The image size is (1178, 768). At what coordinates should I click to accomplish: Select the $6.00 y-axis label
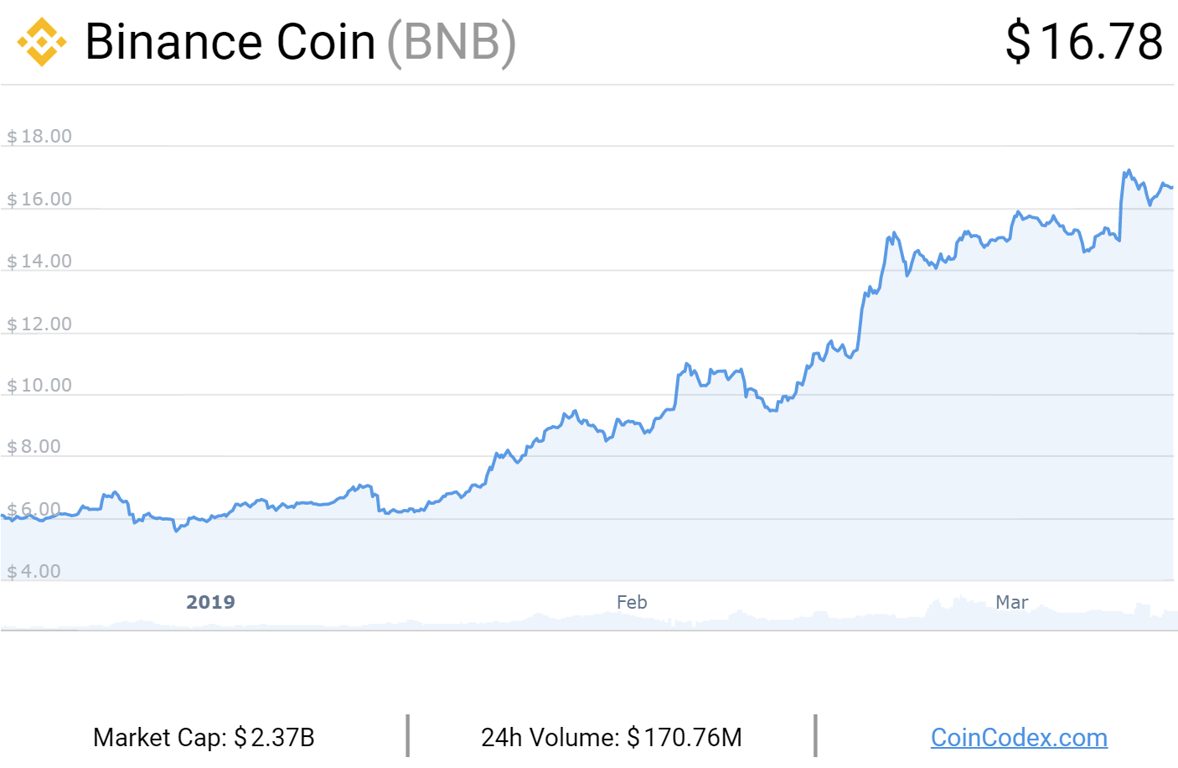coord(34,510)
